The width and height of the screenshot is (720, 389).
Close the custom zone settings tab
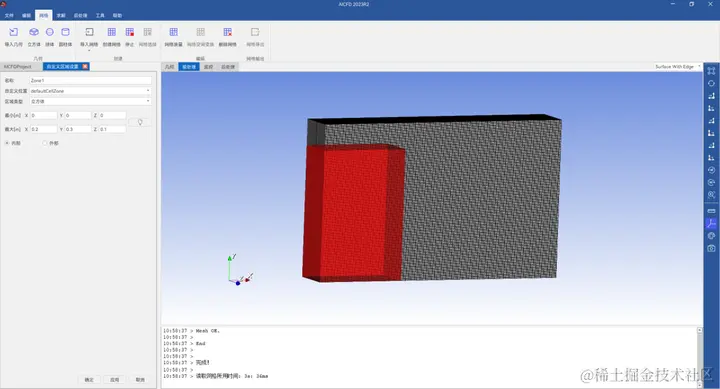(x=85, y=67)
